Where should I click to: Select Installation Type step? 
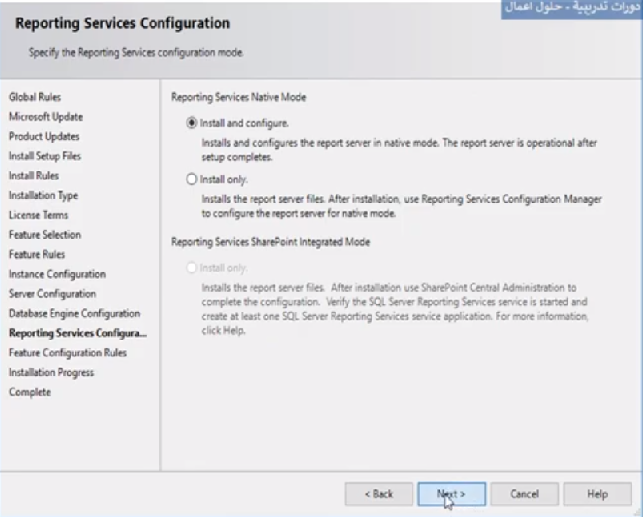coord(43,196)
